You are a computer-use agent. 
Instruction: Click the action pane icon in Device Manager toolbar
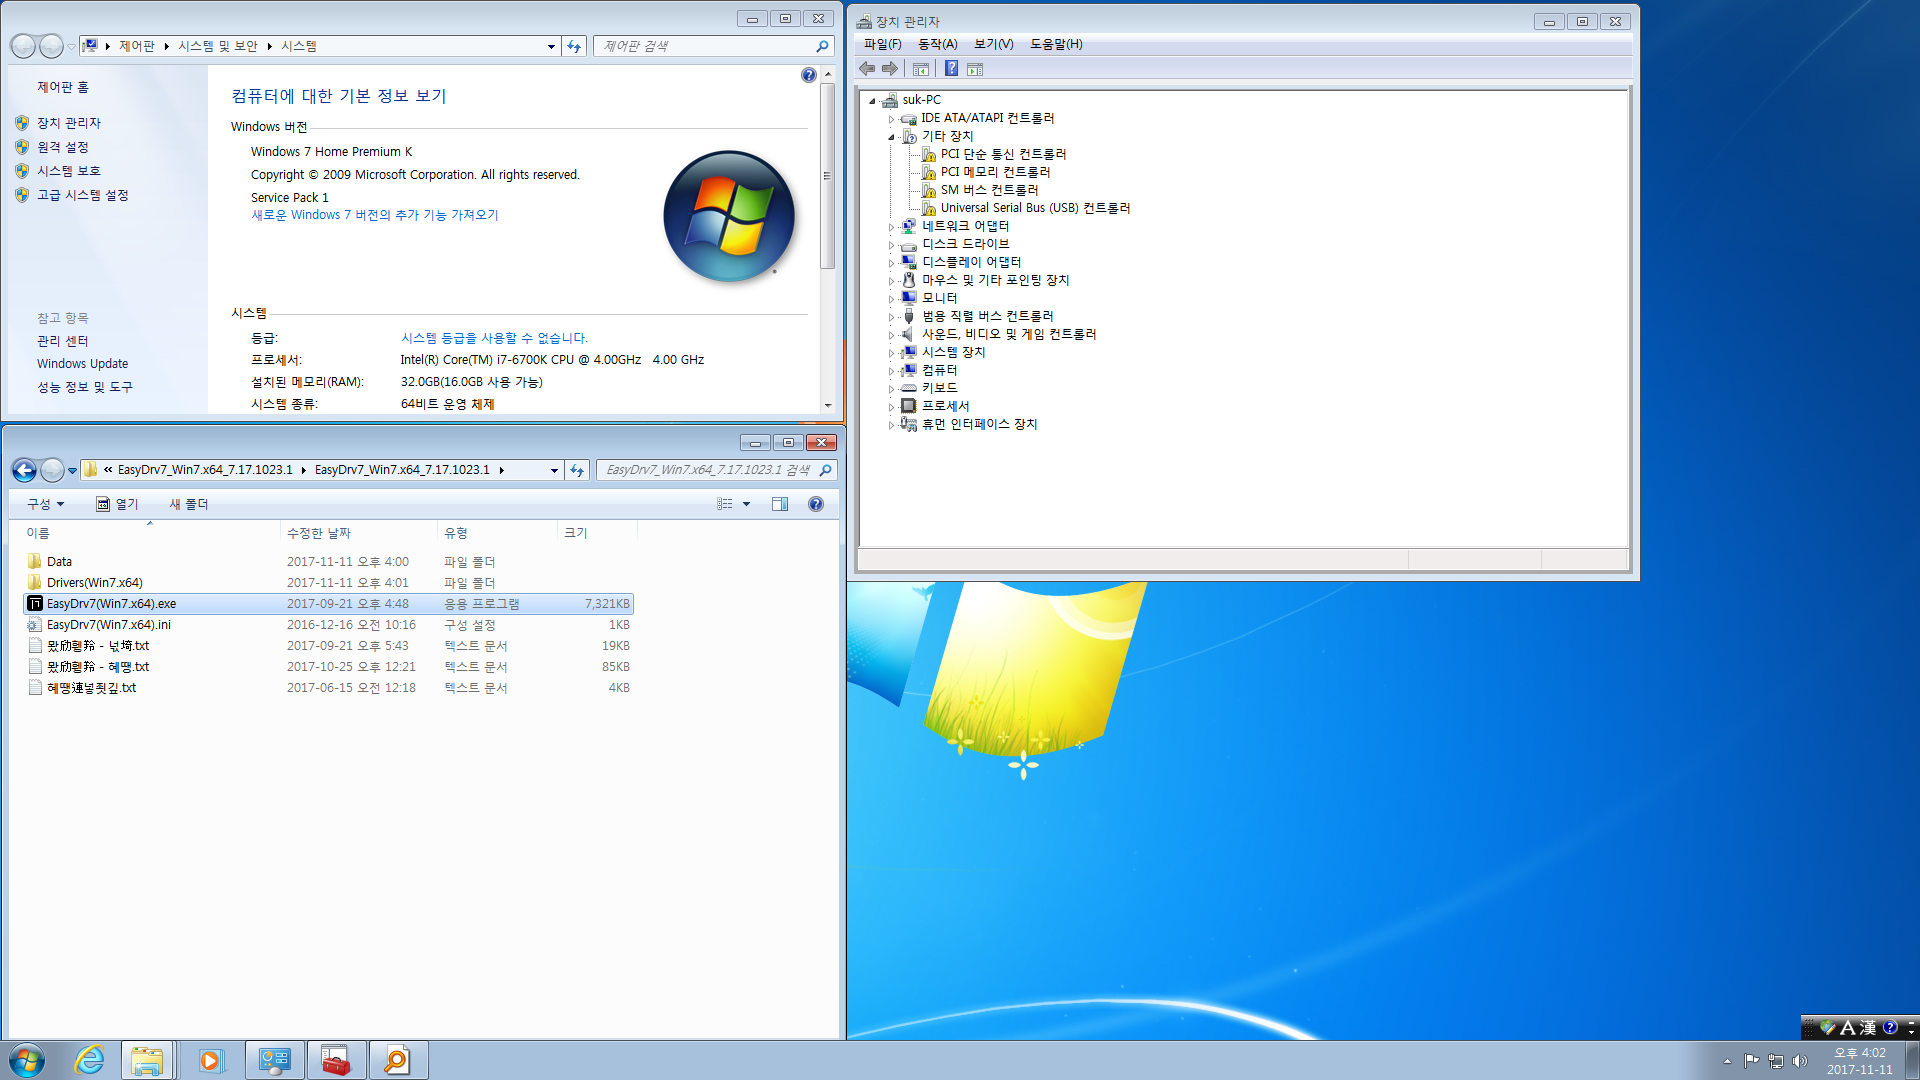(975, 69)
